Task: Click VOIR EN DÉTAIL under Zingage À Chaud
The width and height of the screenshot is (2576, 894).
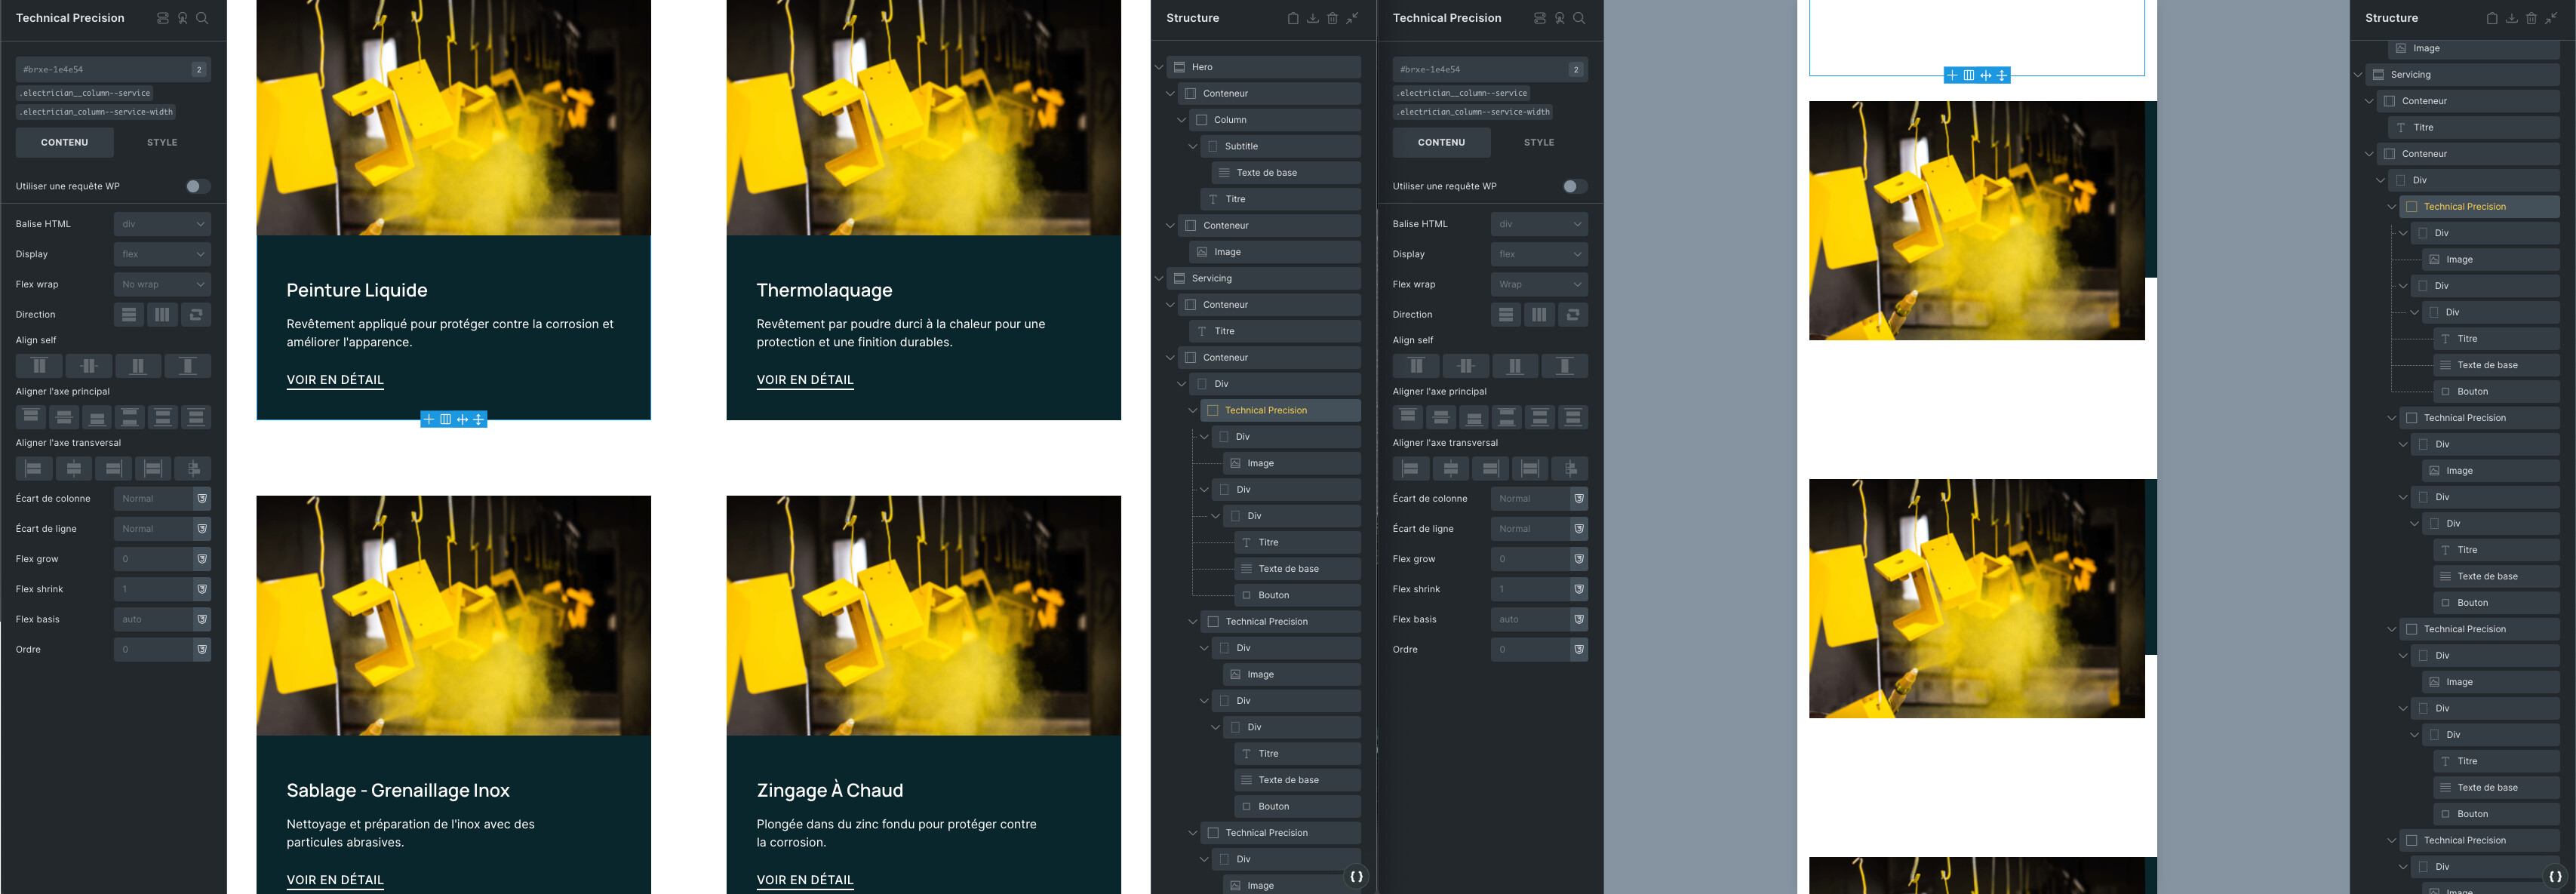Action: tap(805, 880)
